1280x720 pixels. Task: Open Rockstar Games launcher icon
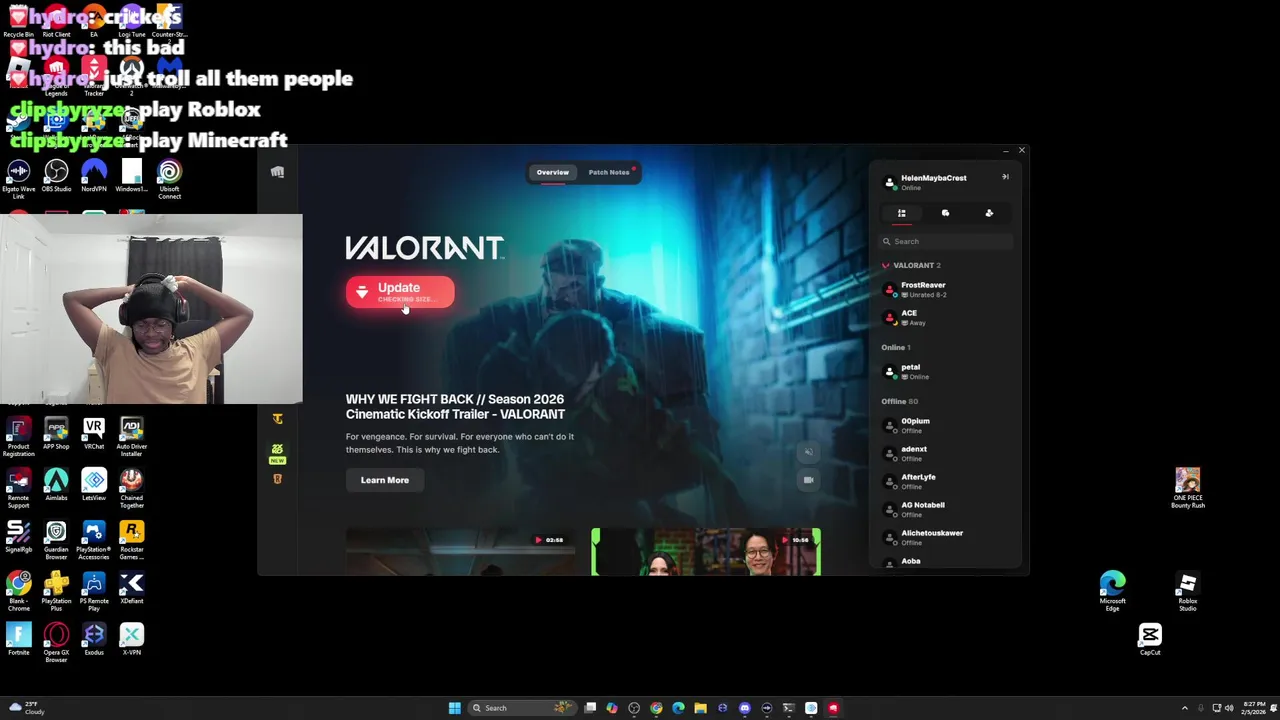131,540
